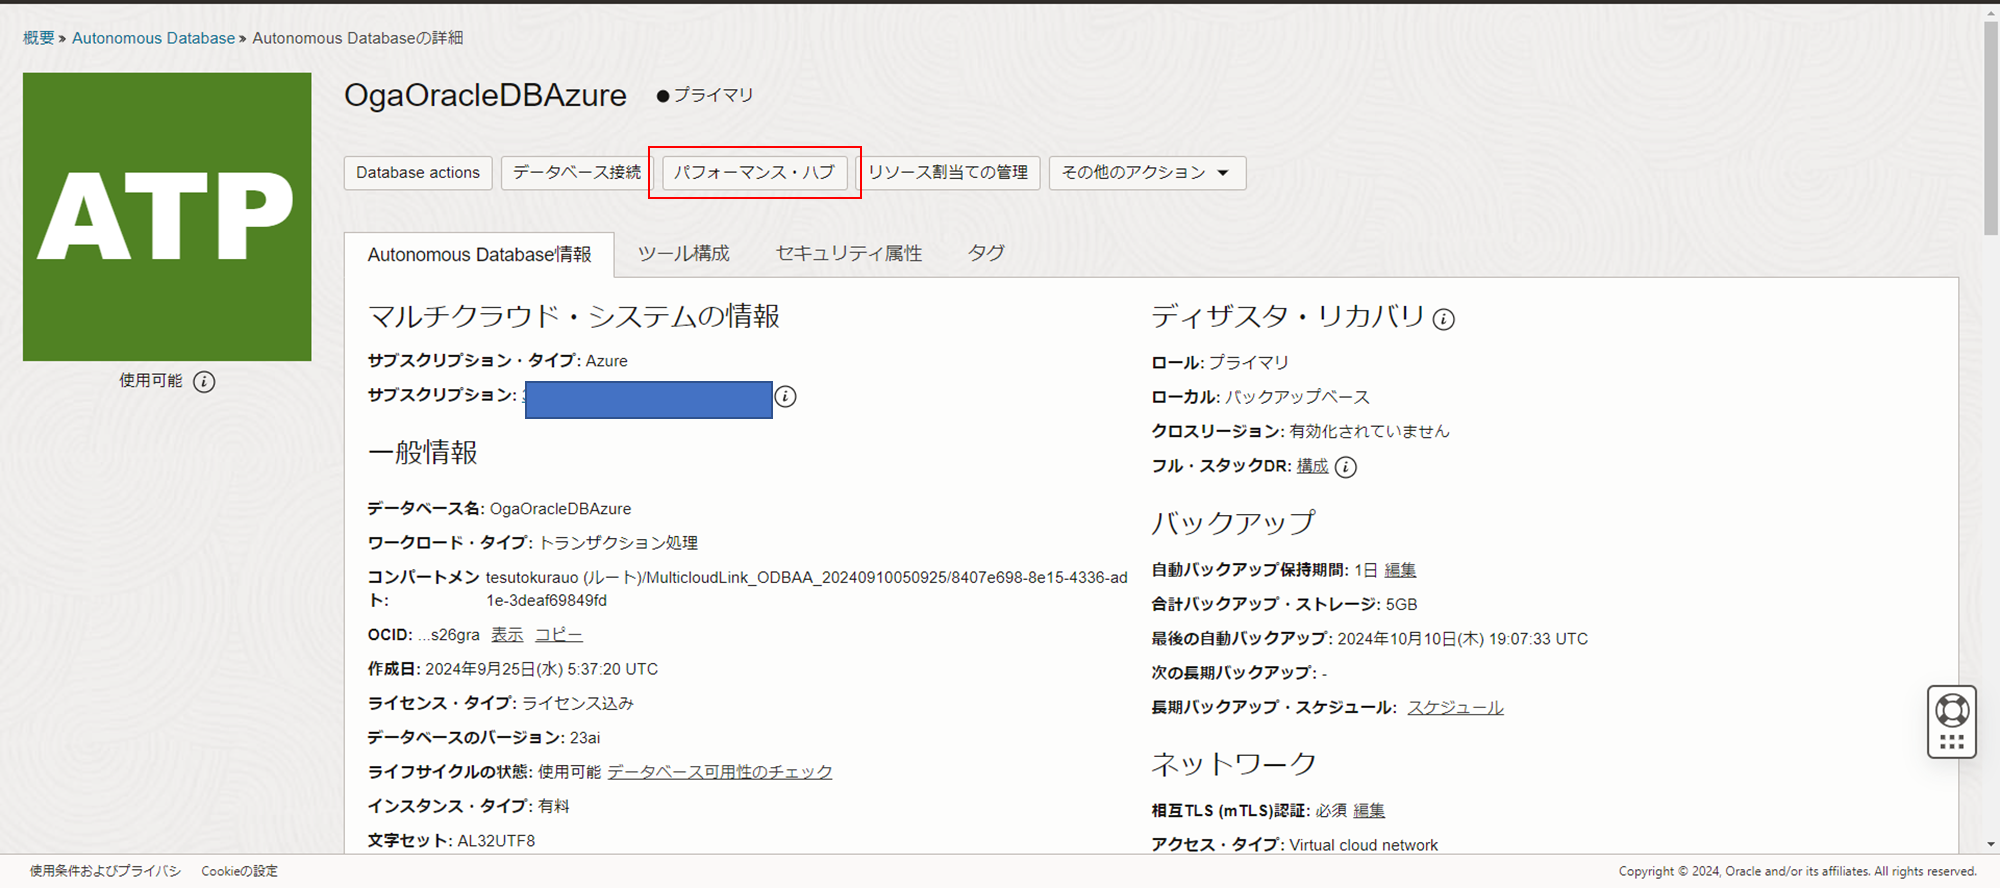This screenshot has height=888, width=2000.
Task: Click the ライセンス込み license type value
Action: pos(578,704)
